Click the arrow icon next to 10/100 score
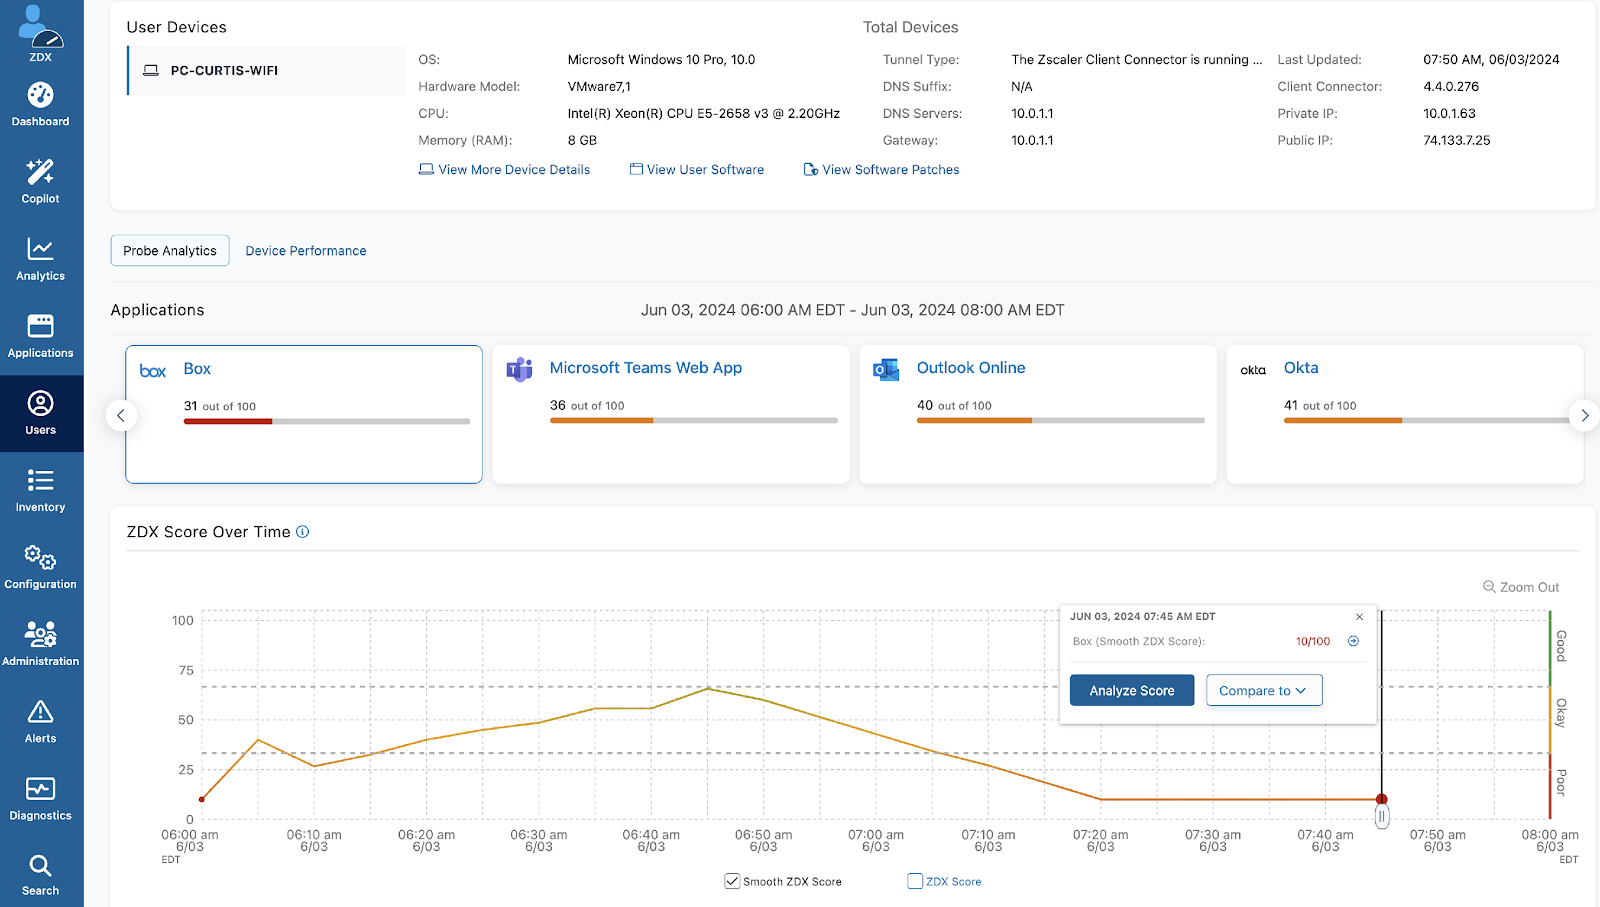1600x907 pixels. tap(1353, 641)
